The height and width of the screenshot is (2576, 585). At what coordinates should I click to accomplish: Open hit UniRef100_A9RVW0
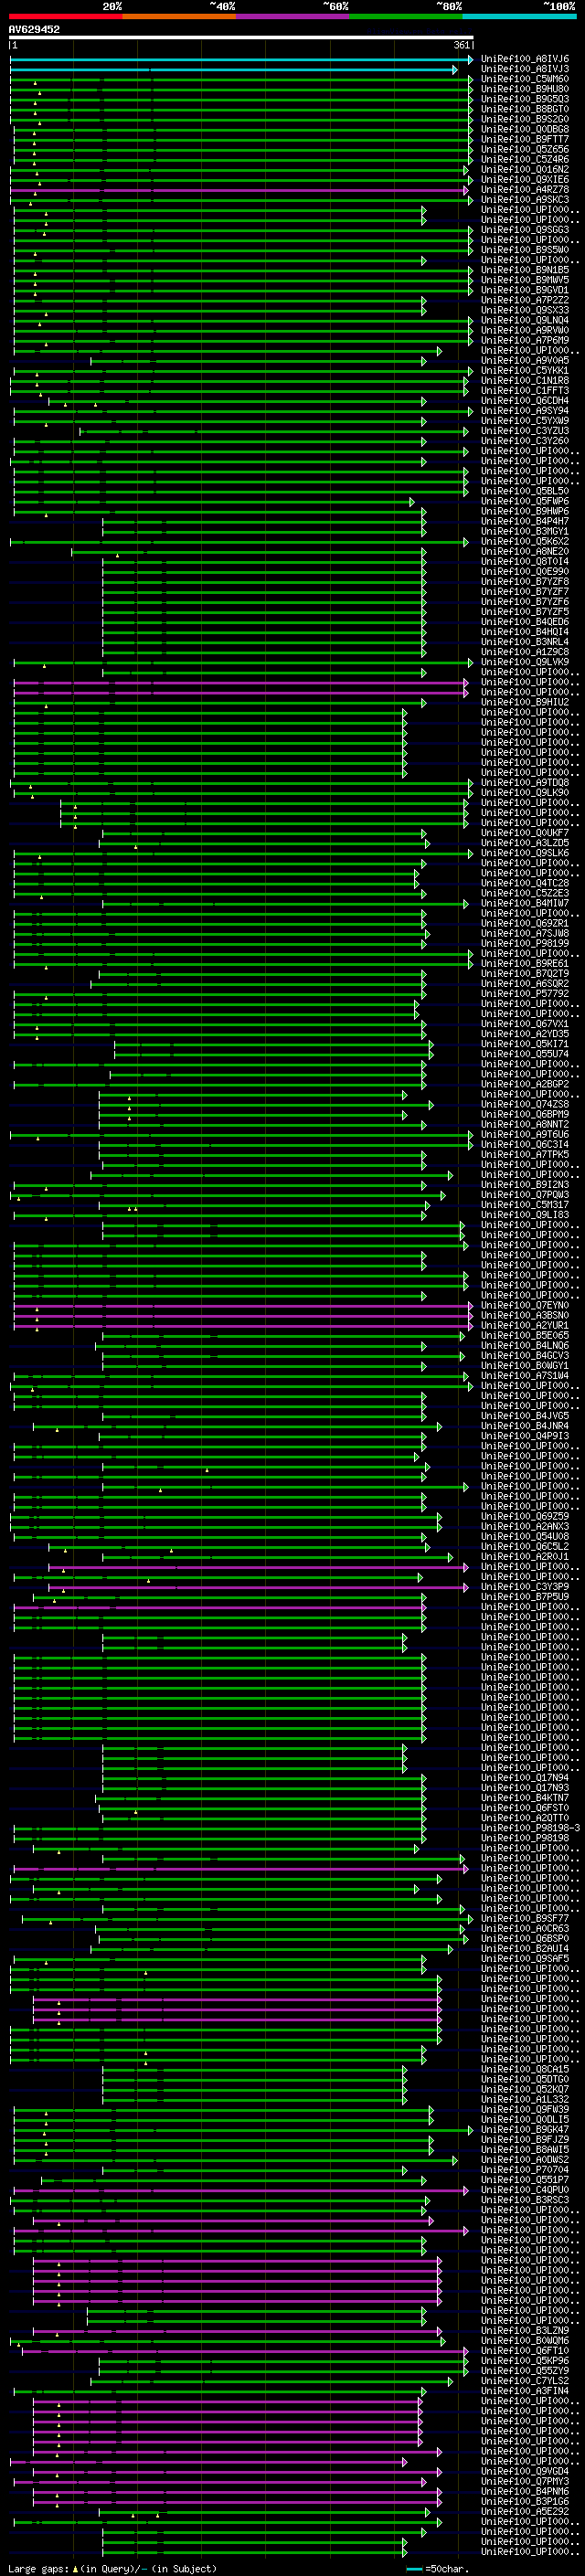point(525,330)
